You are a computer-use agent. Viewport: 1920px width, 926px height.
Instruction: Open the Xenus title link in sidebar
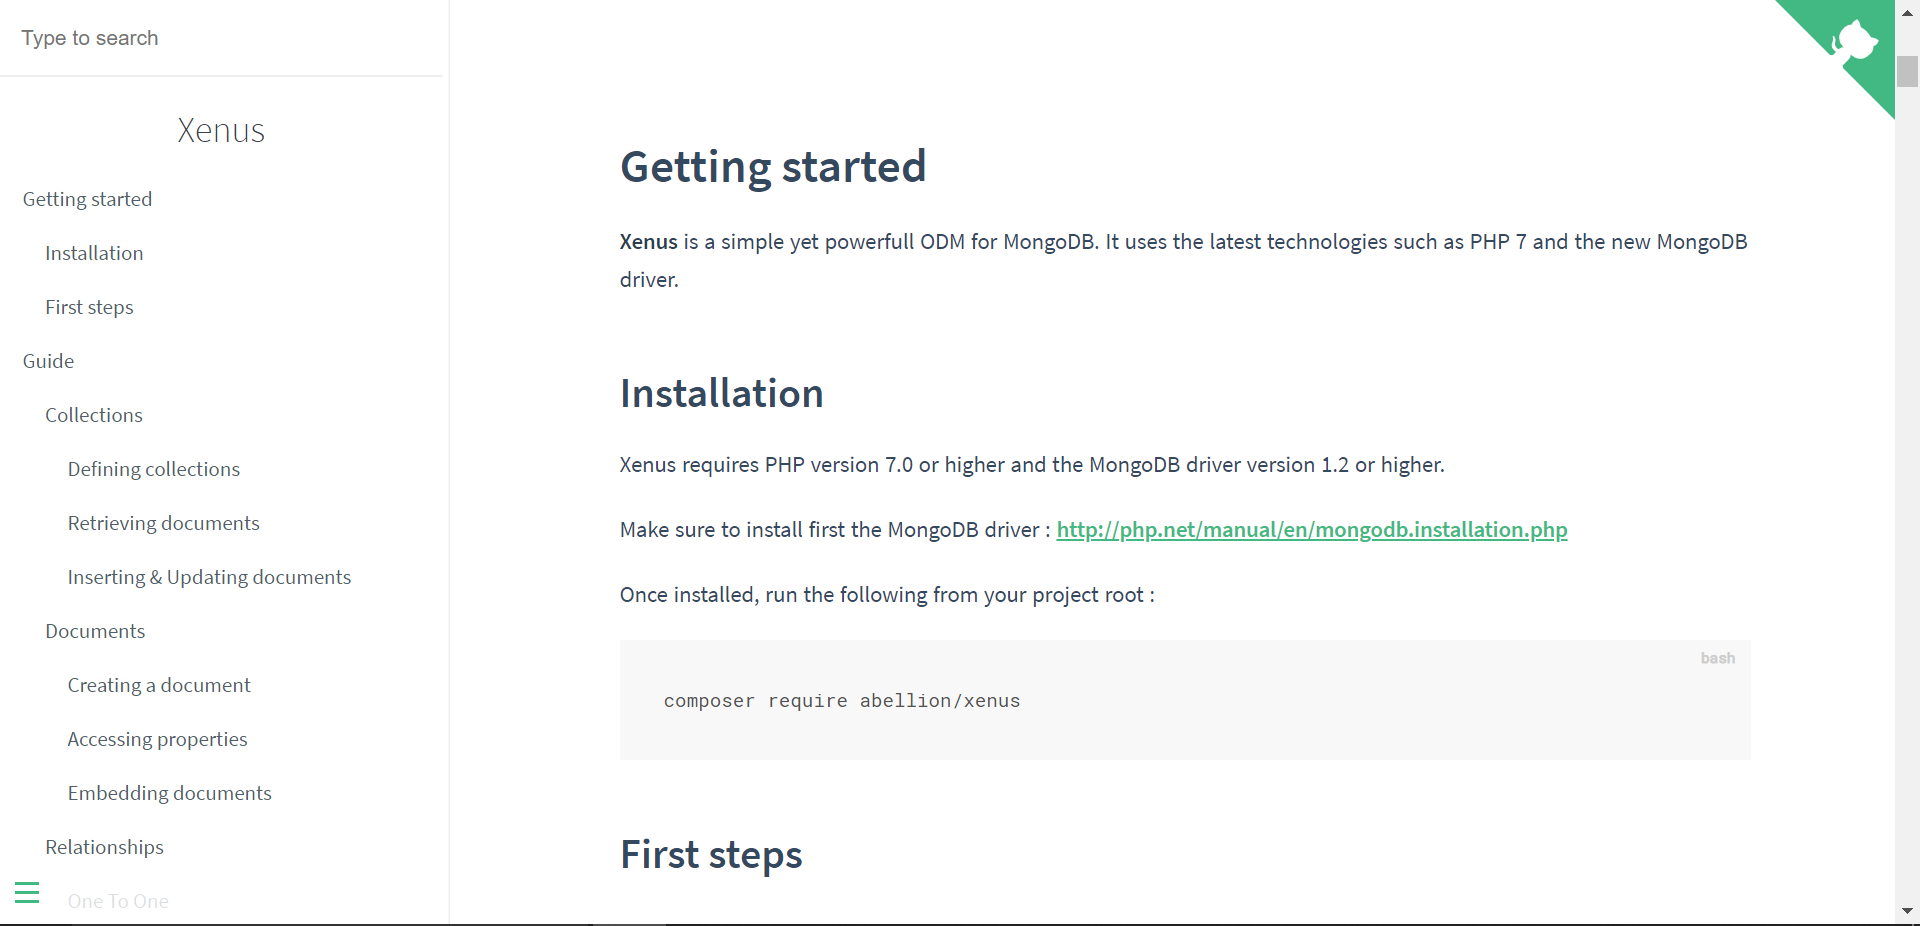click(x=221, y=130)
